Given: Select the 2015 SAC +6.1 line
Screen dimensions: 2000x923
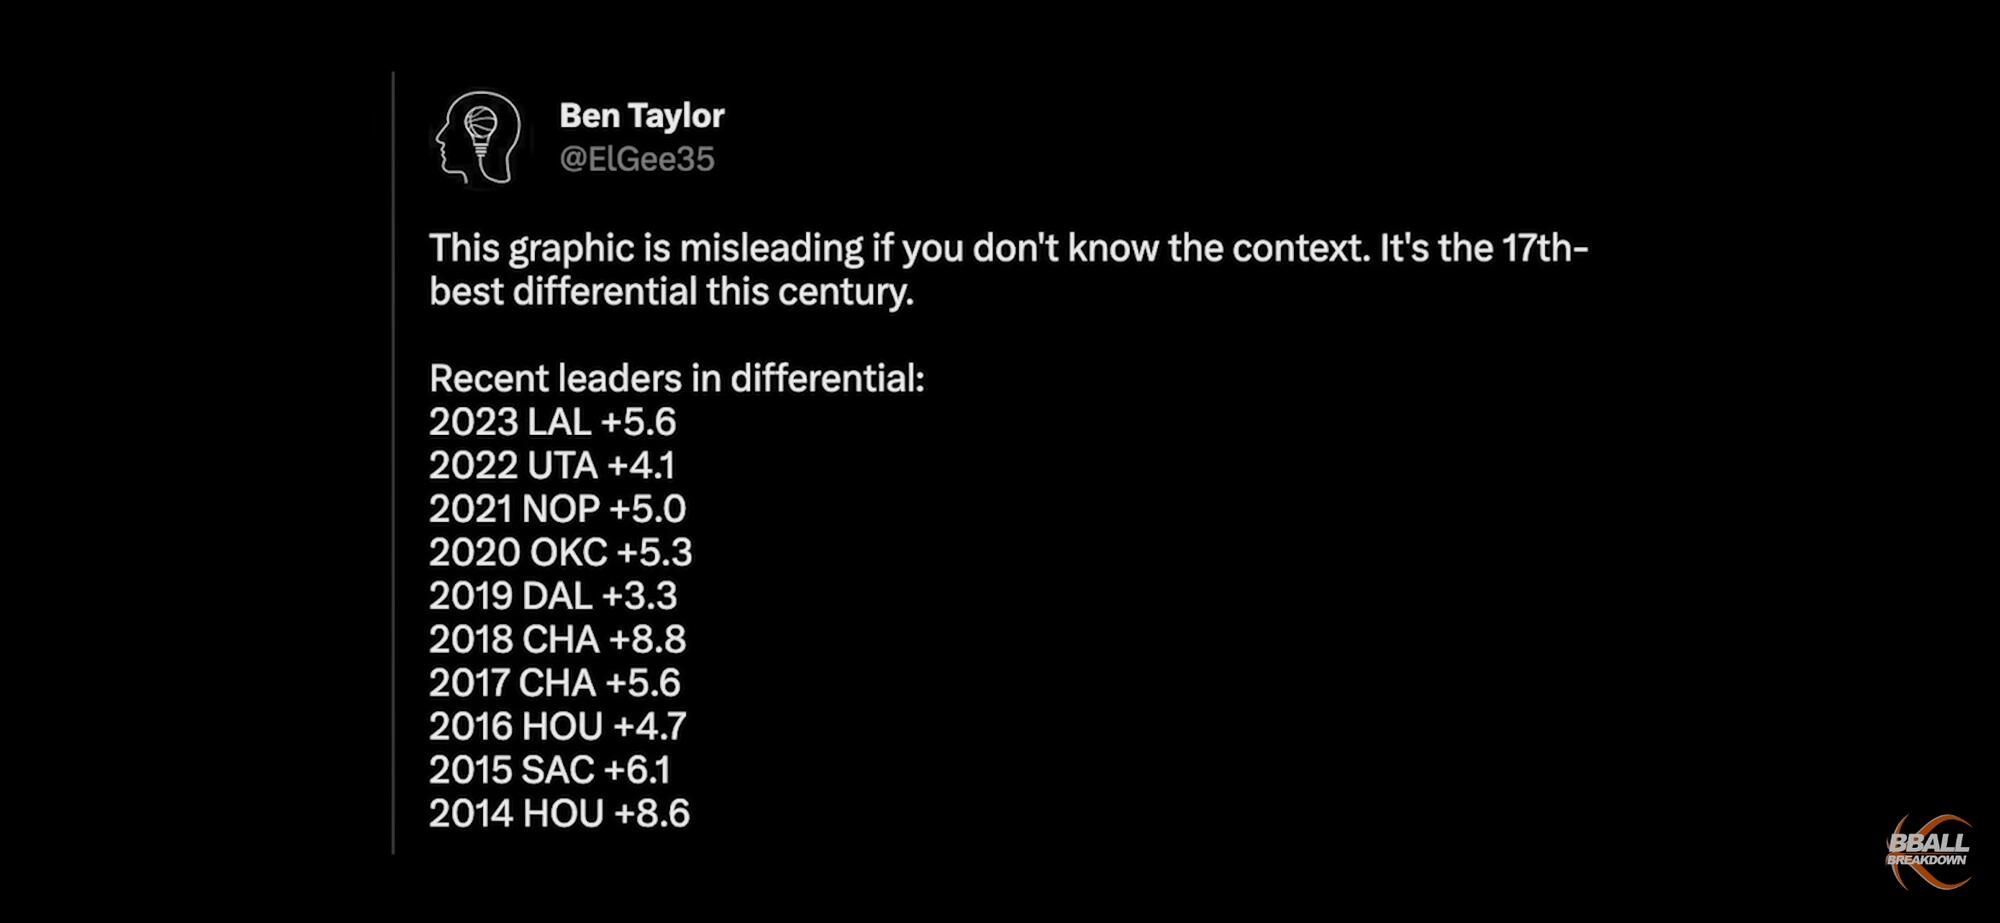Looking at the screenshot, I should click(549, 770).
